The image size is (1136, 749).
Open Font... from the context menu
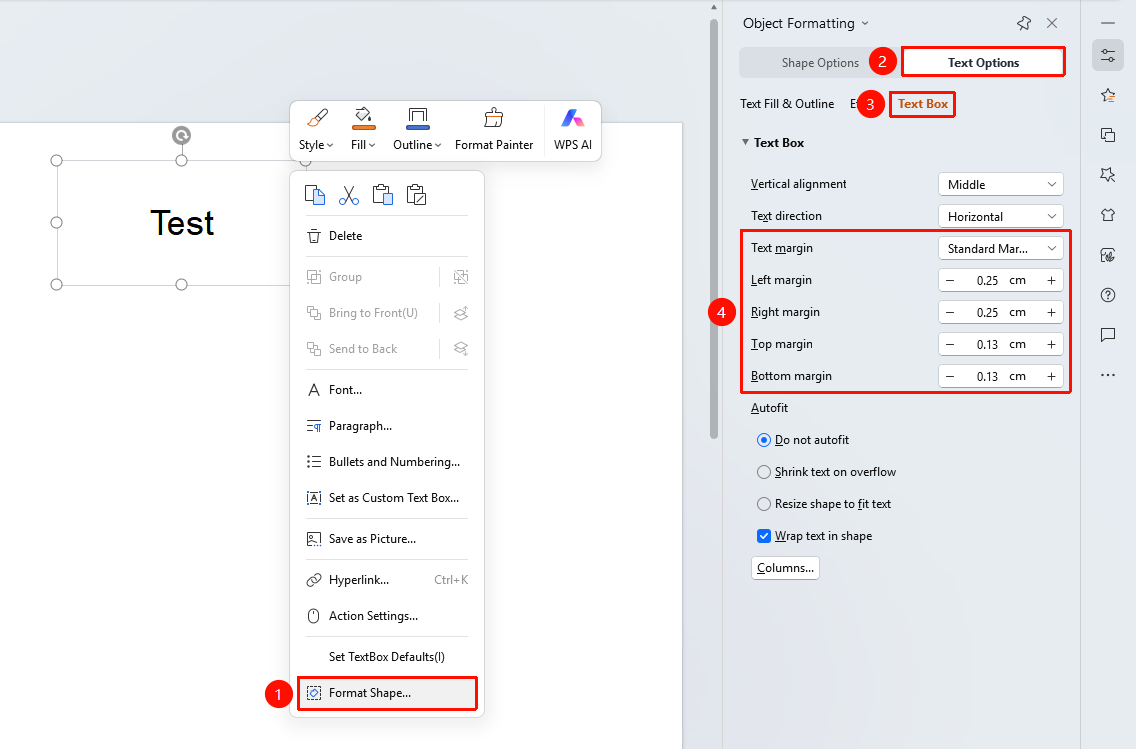[387, 390]
